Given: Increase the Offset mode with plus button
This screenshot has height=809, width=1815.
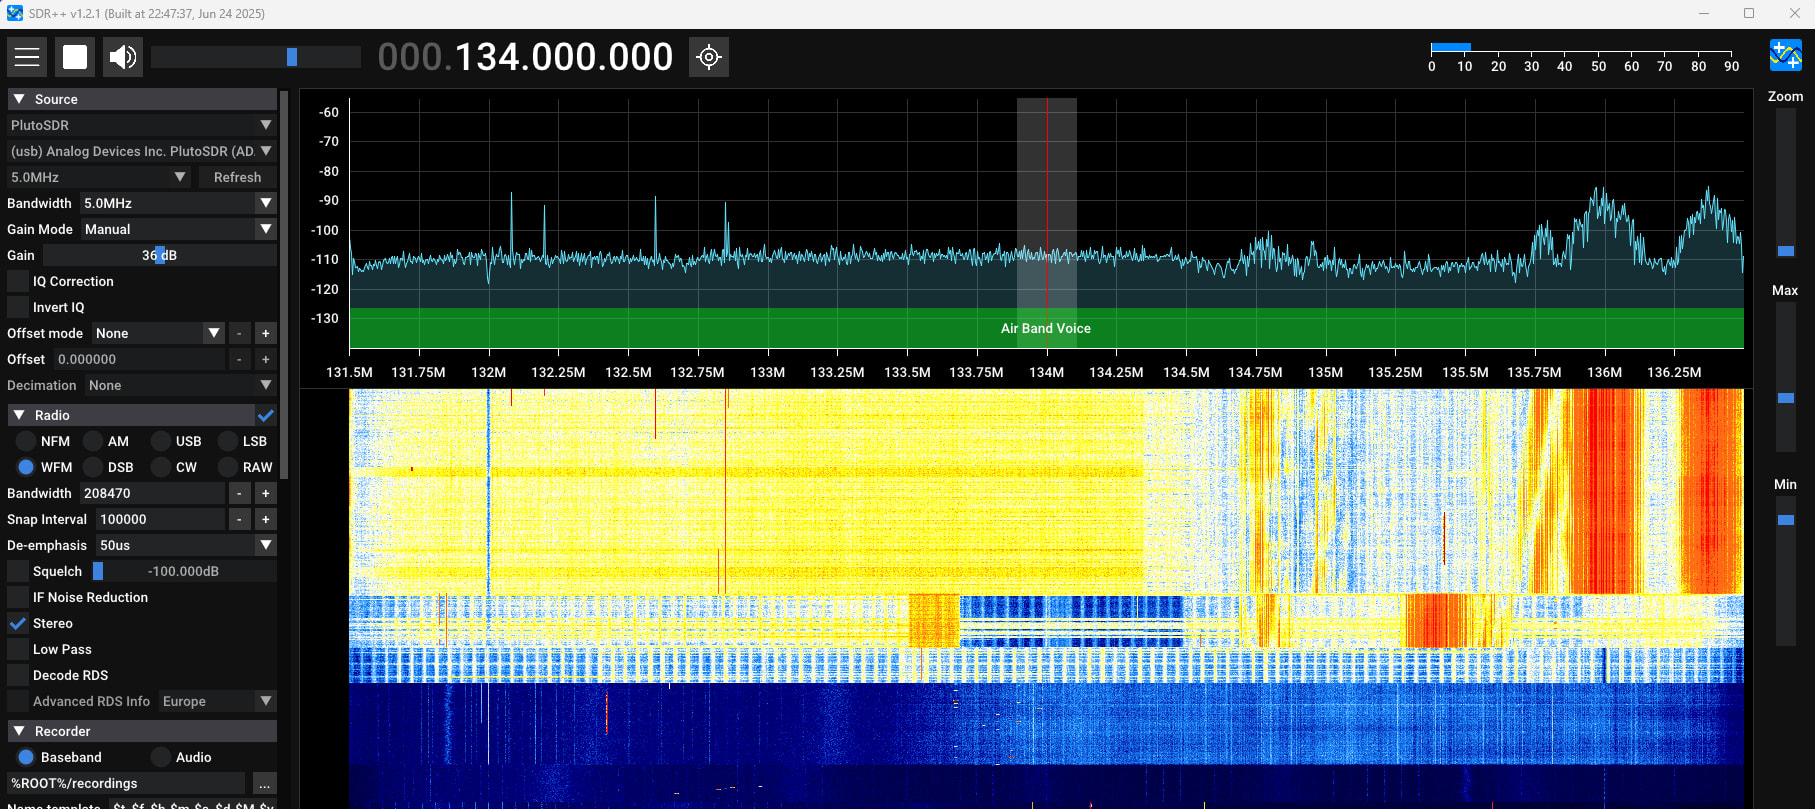Looking at the screenshot, I should 265,333.
